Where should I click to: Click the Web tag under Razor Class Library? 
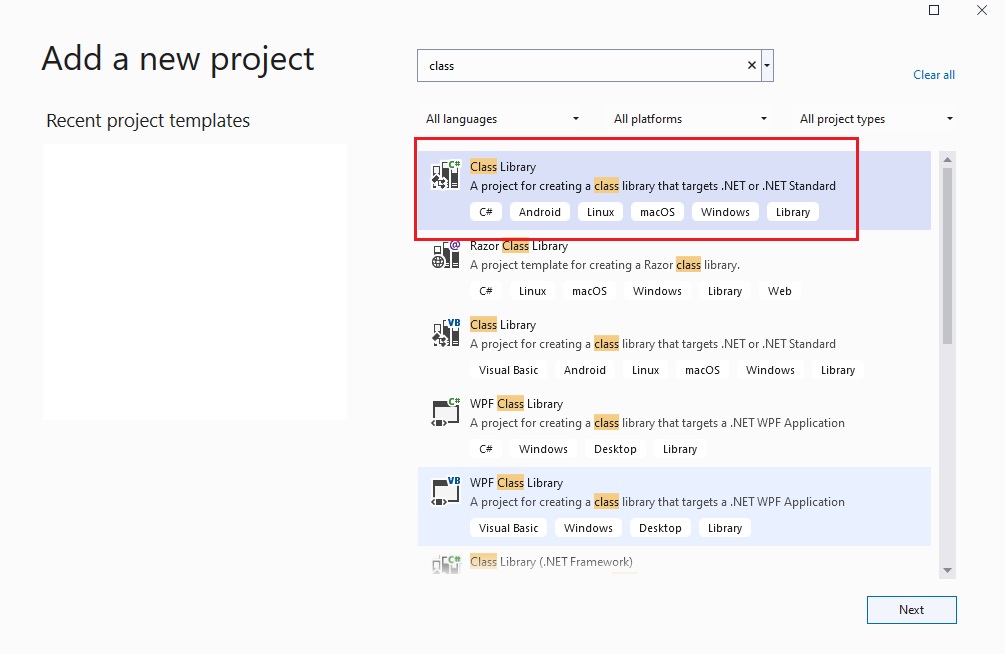click(x=779, y=291)
